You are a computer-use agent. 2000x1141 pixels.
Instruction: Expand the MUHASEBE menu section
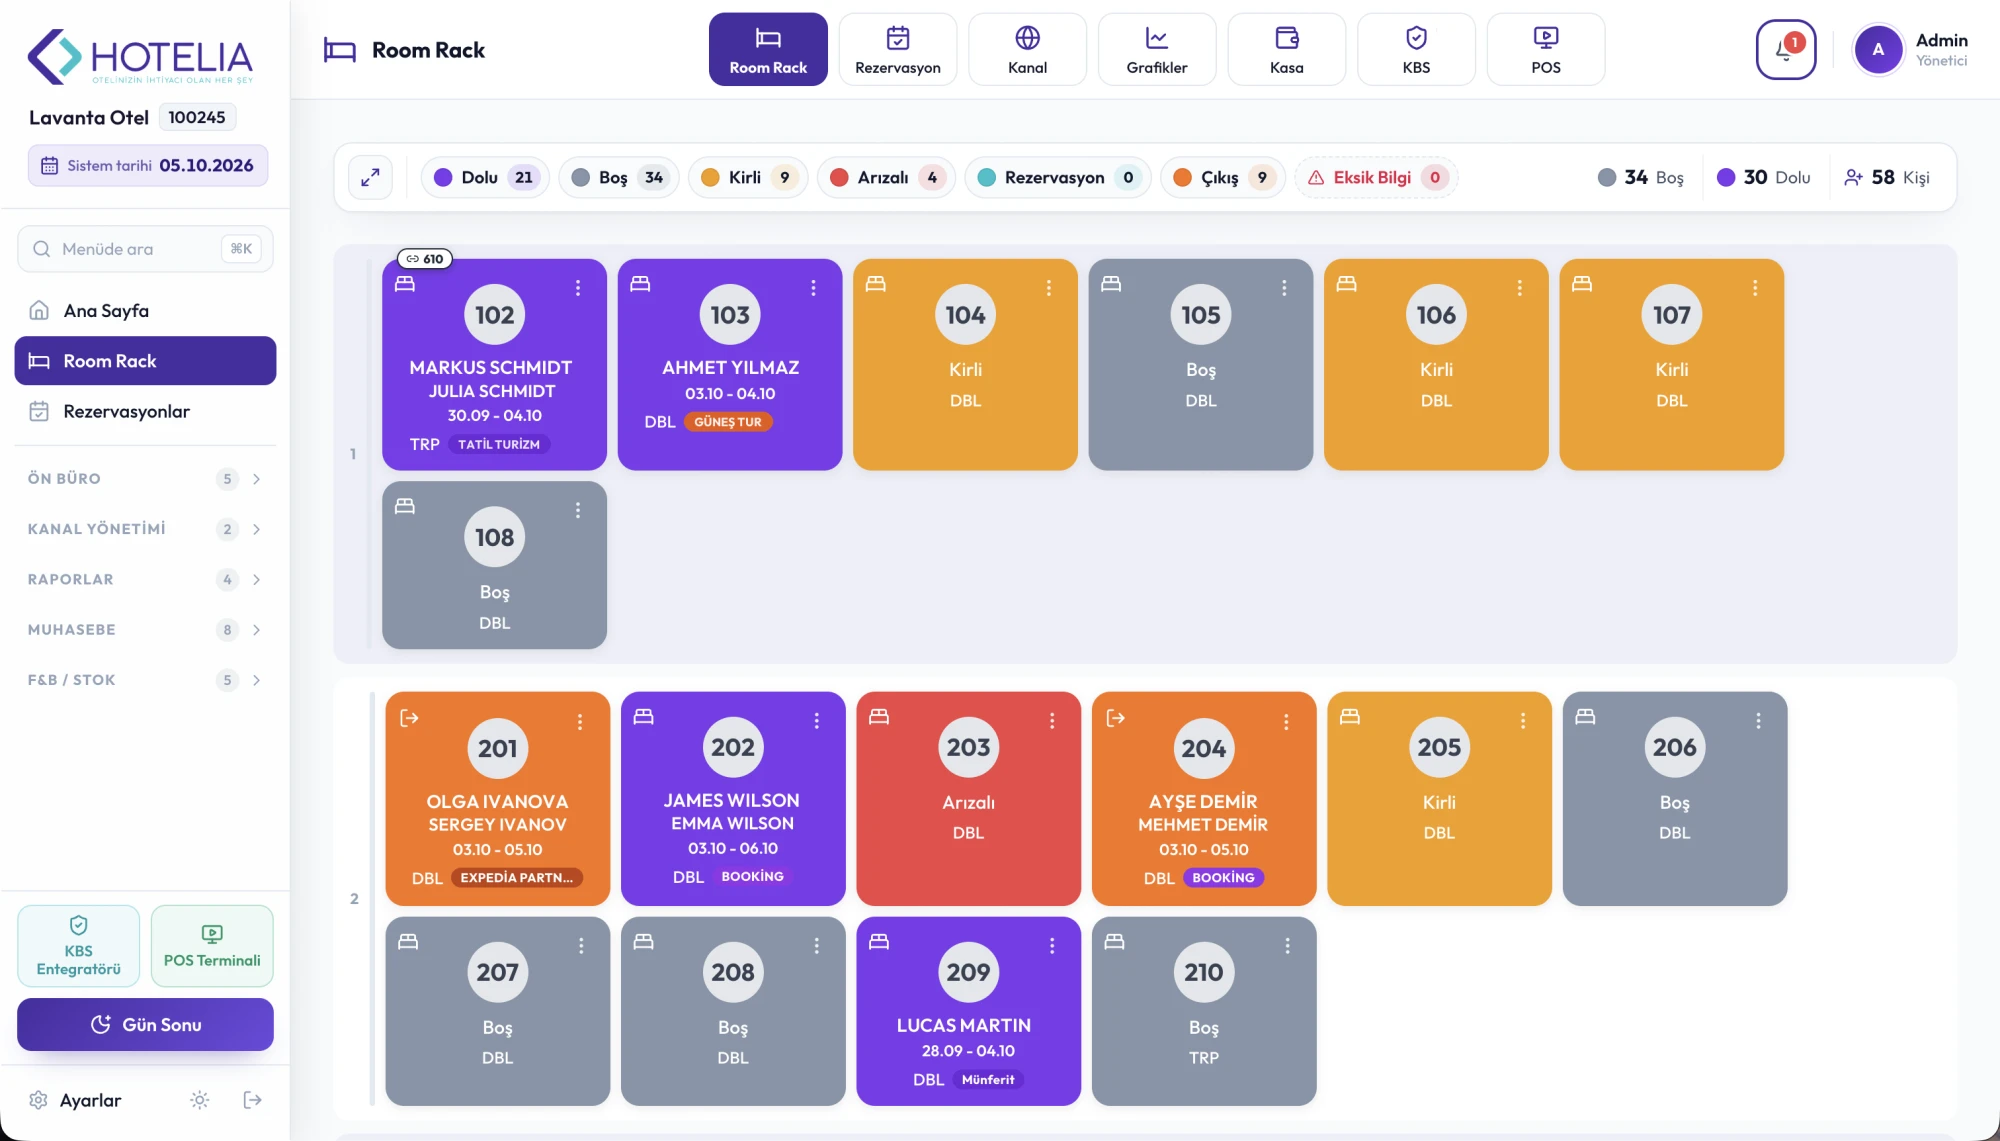click(x=145, y=630)
